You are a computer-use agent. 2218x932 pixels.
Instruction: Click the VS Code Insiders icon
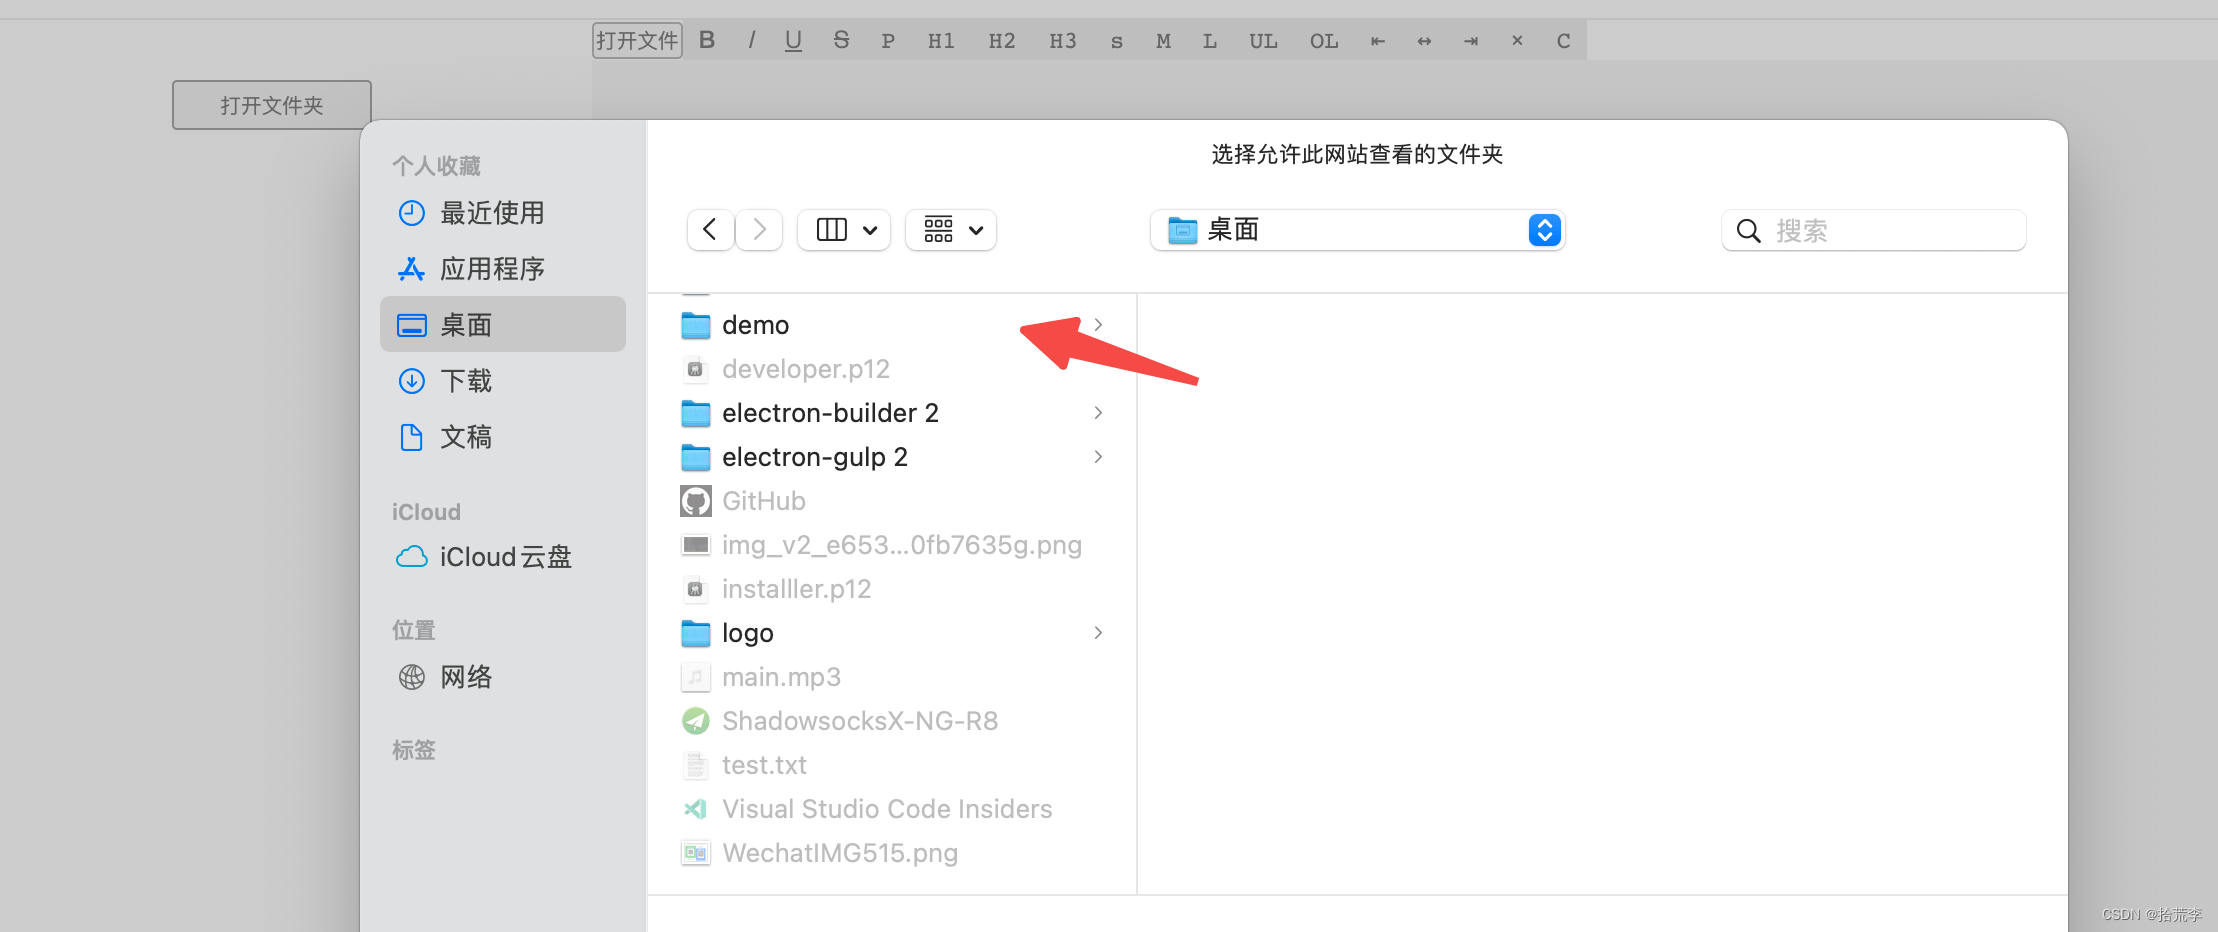(x=696, y=809)
